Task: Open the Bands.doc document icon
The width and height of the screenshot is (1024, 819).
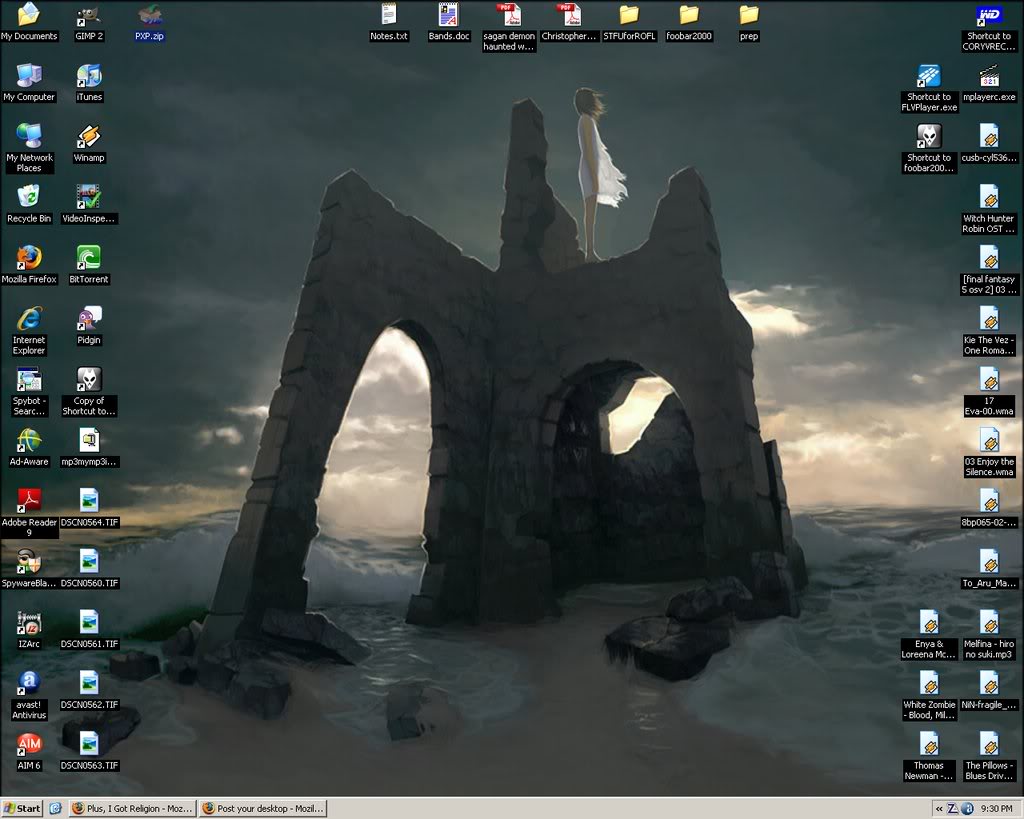Action: pyautogui.click(x=449, y=14)
